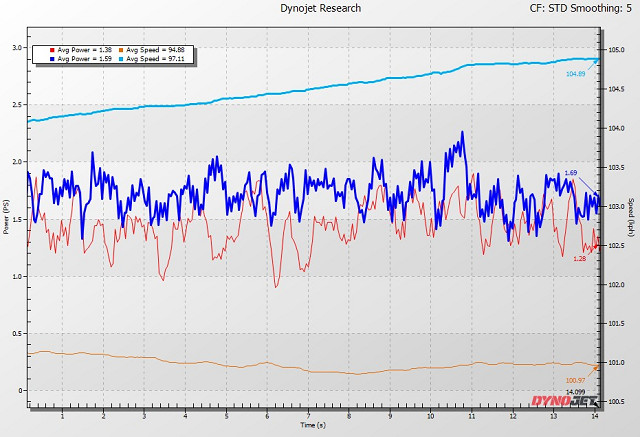Image resolution: width=640 pixels, height=437 pixels.
Task: Click the Time (s) axis label
Action: [x=312, y=425]
